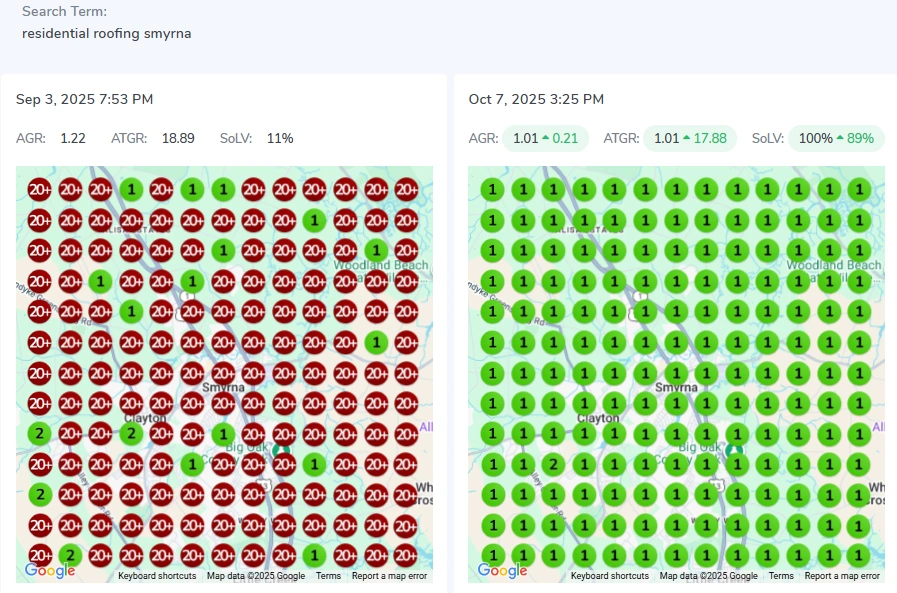Select bottom-left rank 1 marker on October map
The width and height of the screenshot is (897, 593).
coord(491,555)
